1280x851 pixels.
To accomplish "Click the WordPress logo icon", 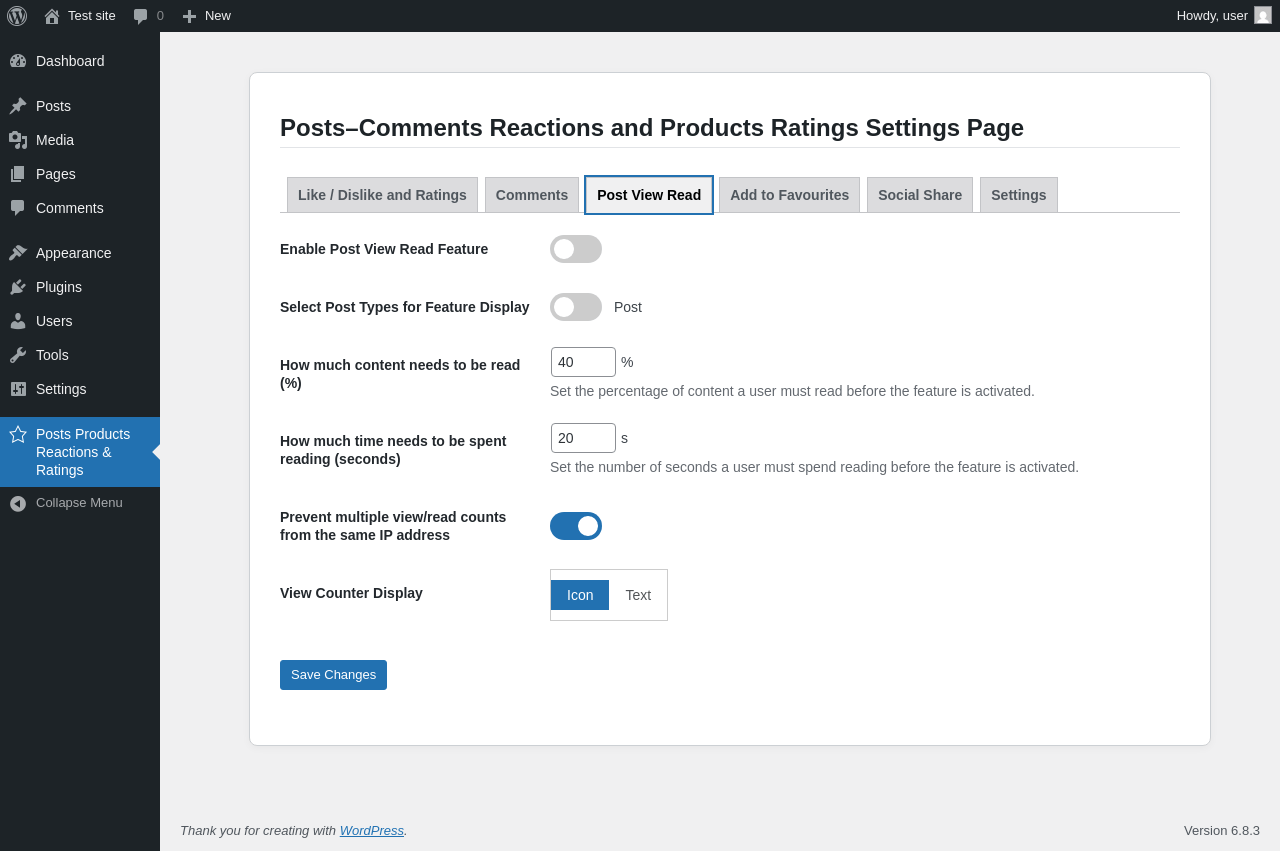I will (x=17, y=16).
